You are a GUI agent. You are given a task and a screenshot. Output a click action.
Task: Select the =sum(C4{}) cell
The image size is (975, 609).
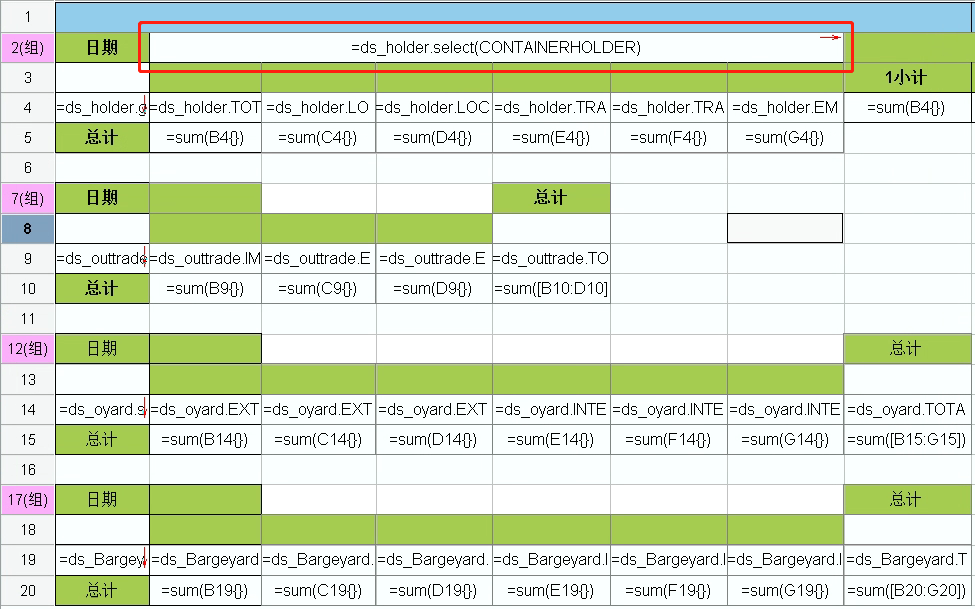318,137
